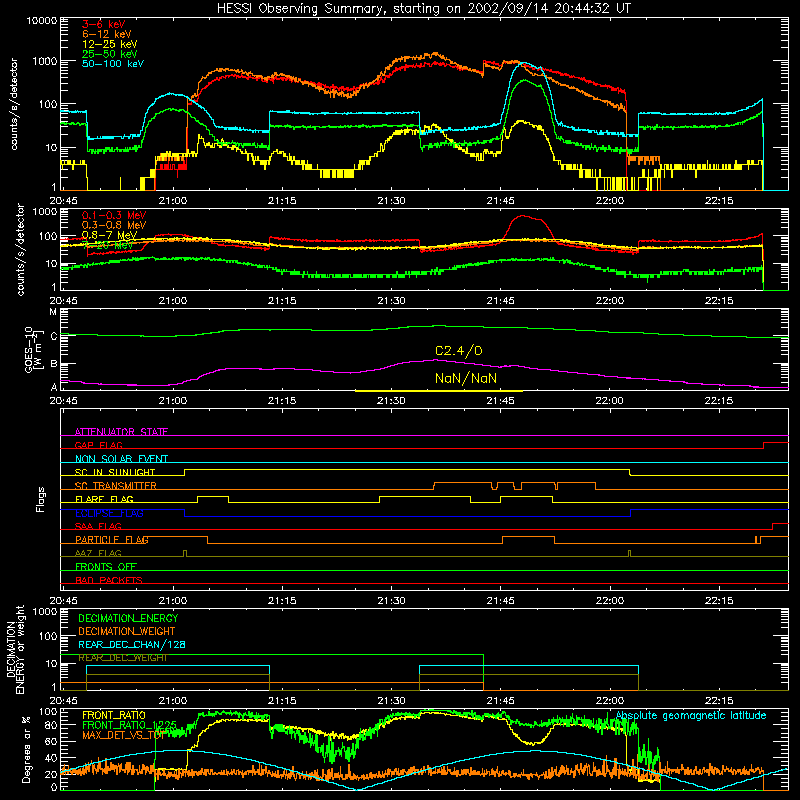Select the yellow 12-25 keV legend label

[x=110, y=44]
